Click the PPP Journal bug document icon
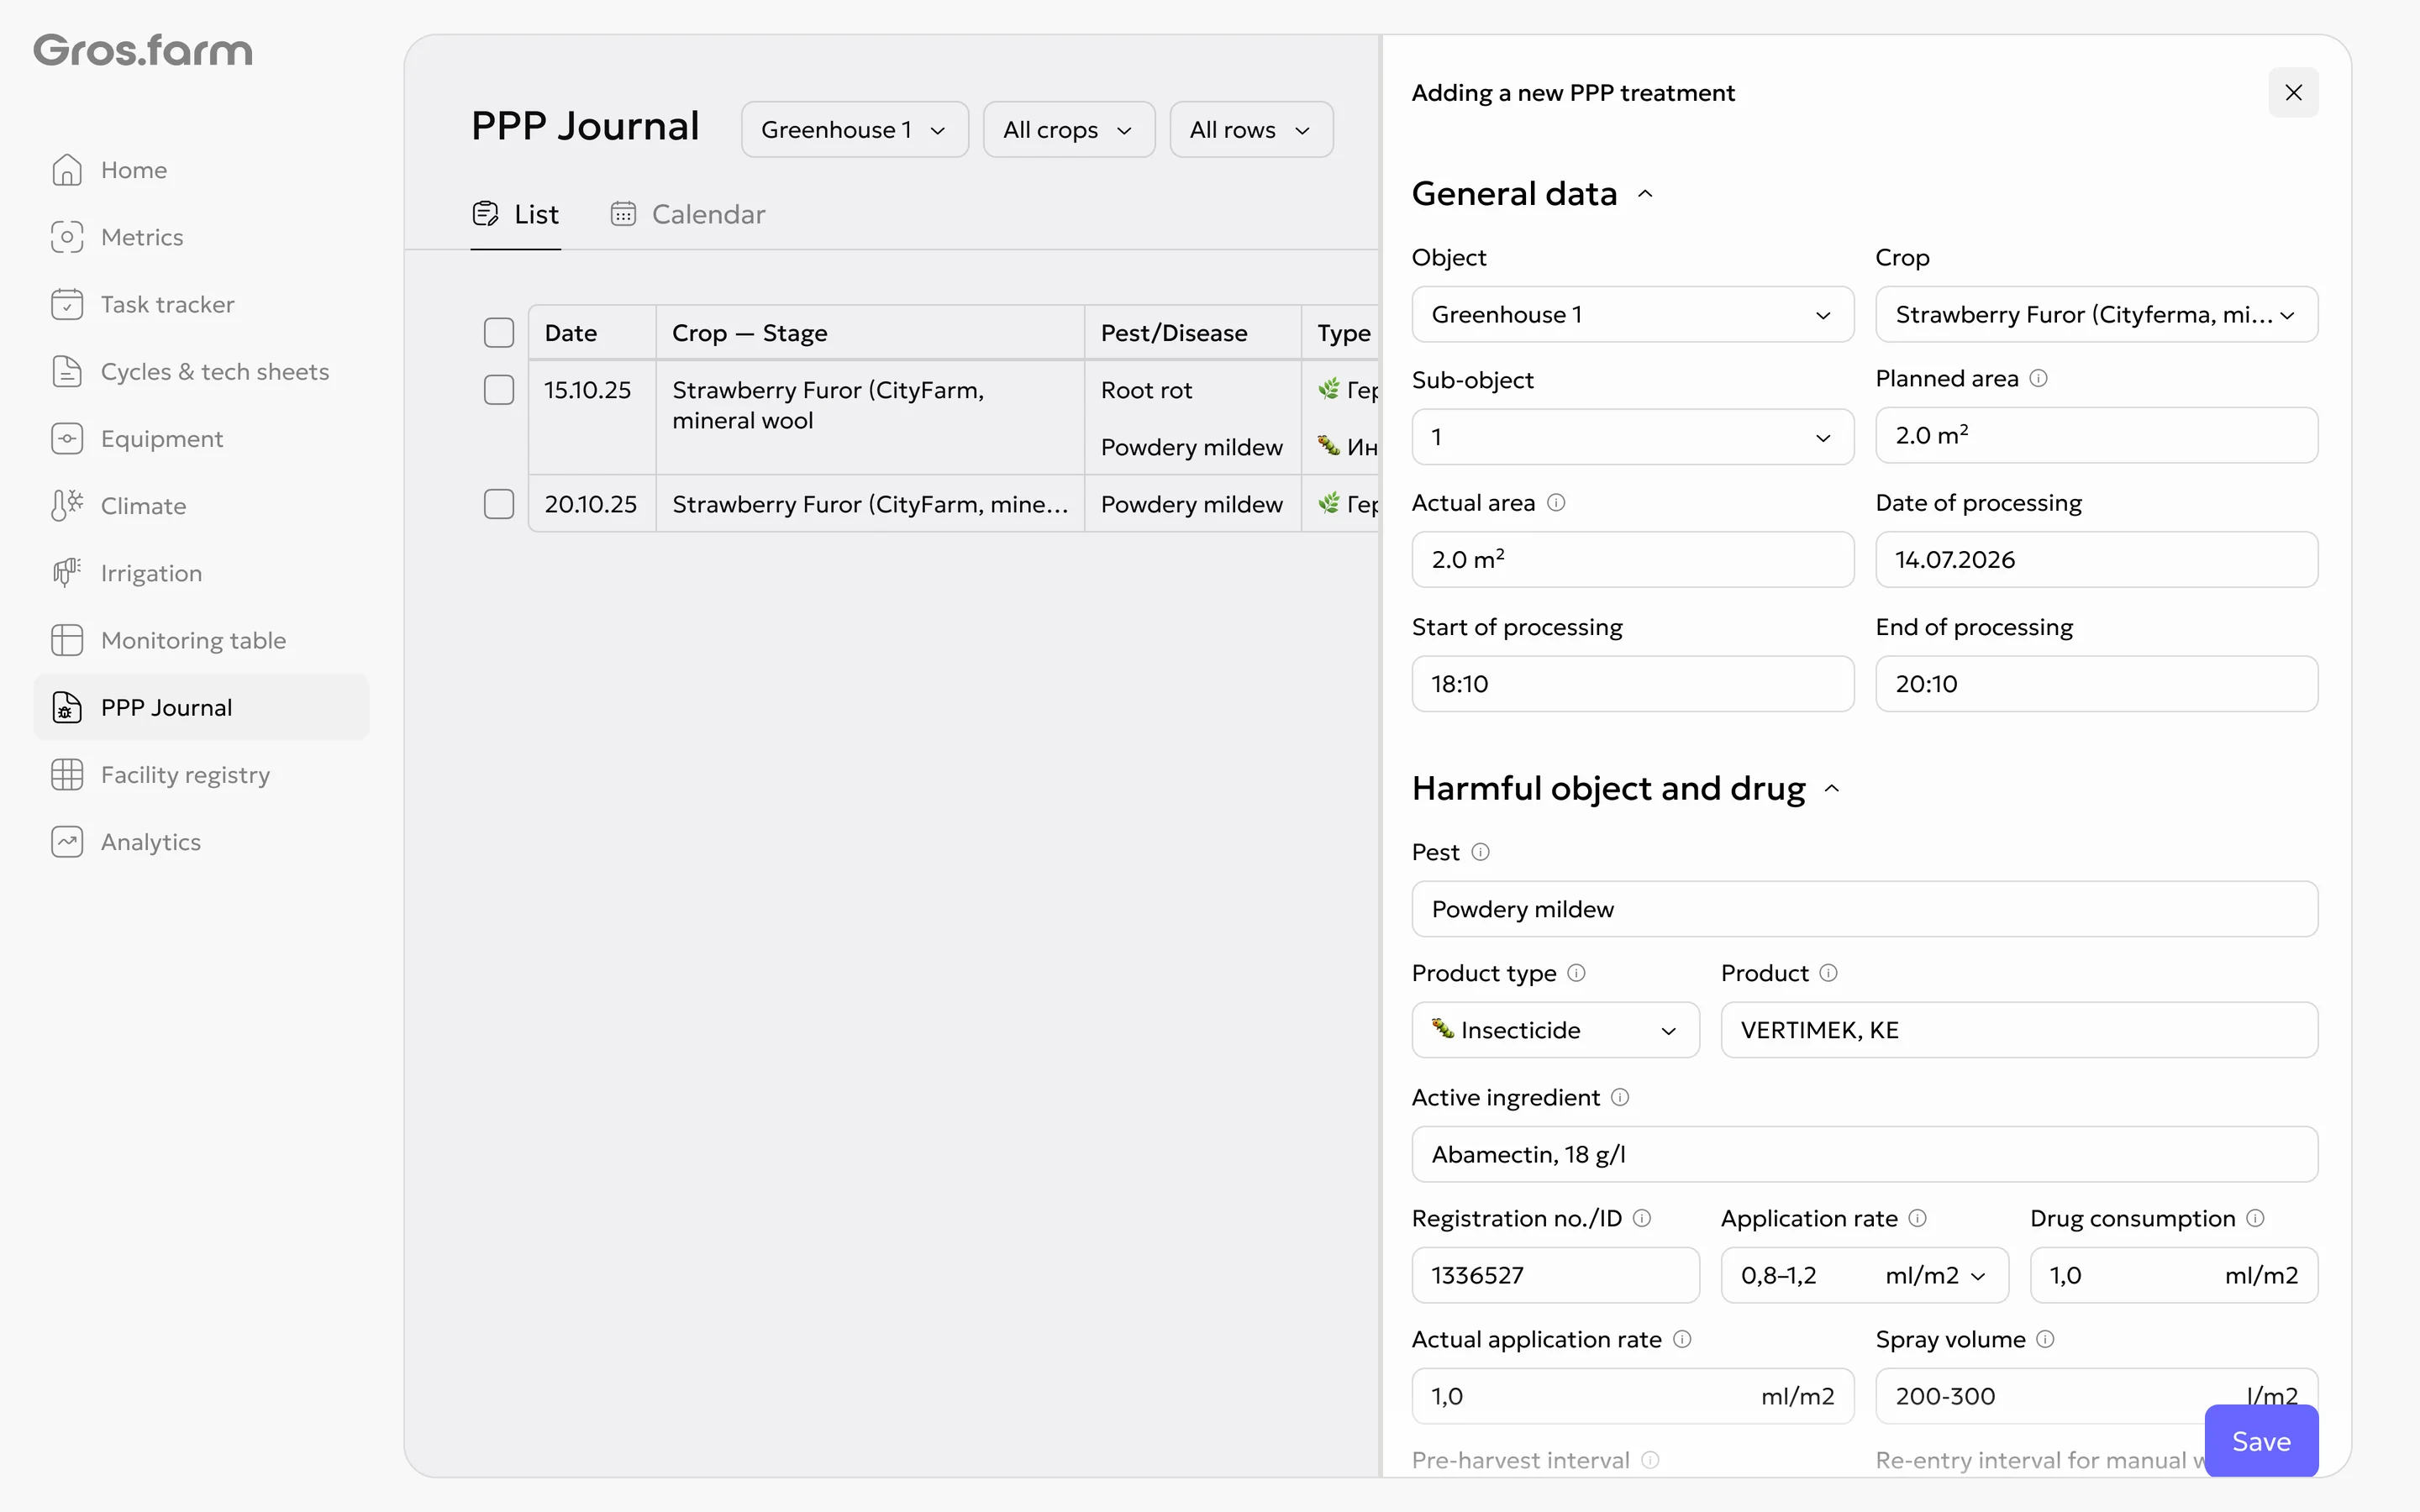This screenshot has width=2420, height=1512. (67, 707)
